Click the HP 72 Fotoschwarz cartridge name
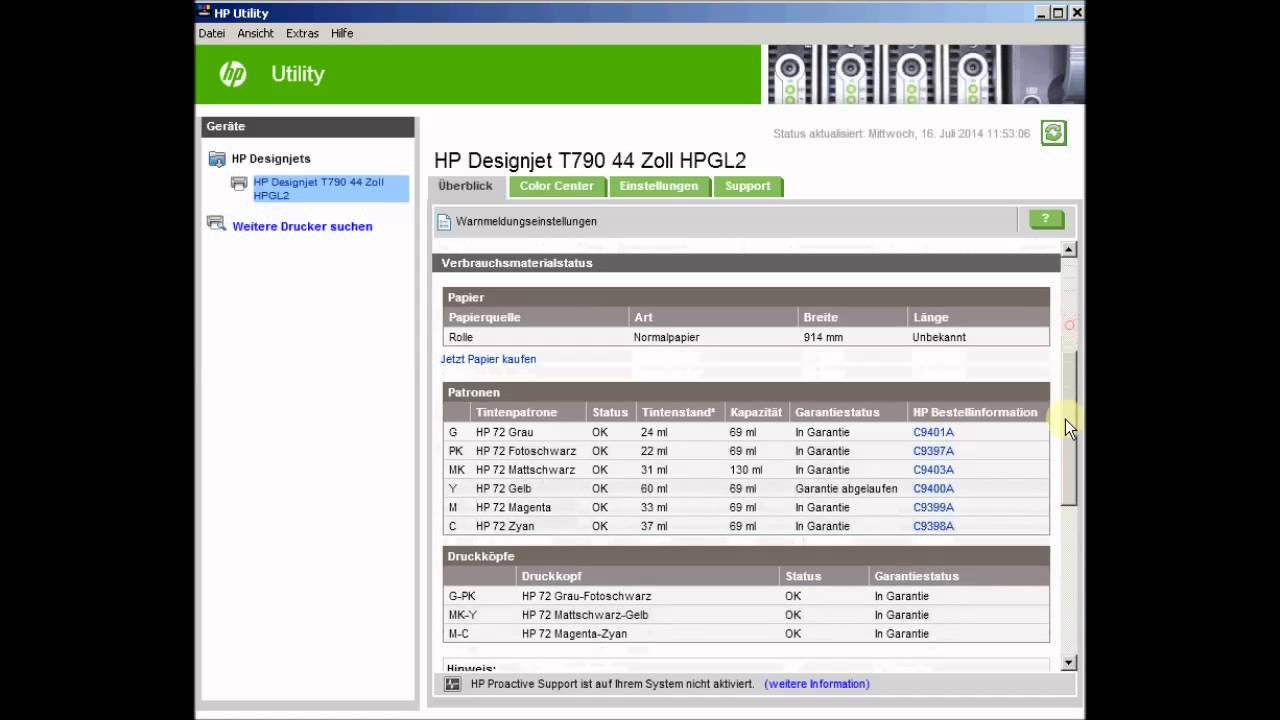Screen dimensions: 1280x720 coord(526,451)
